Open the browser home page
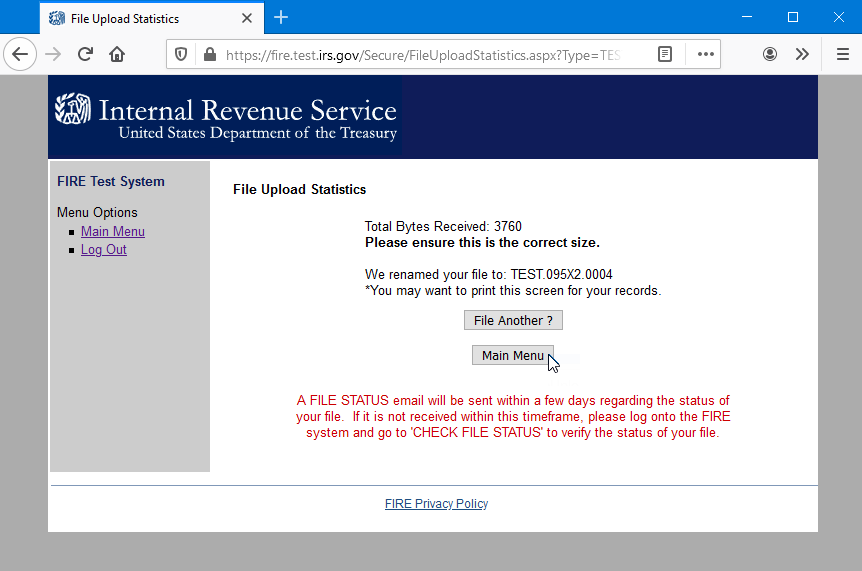This screenshot has height=571, width=862. [117, 54]
